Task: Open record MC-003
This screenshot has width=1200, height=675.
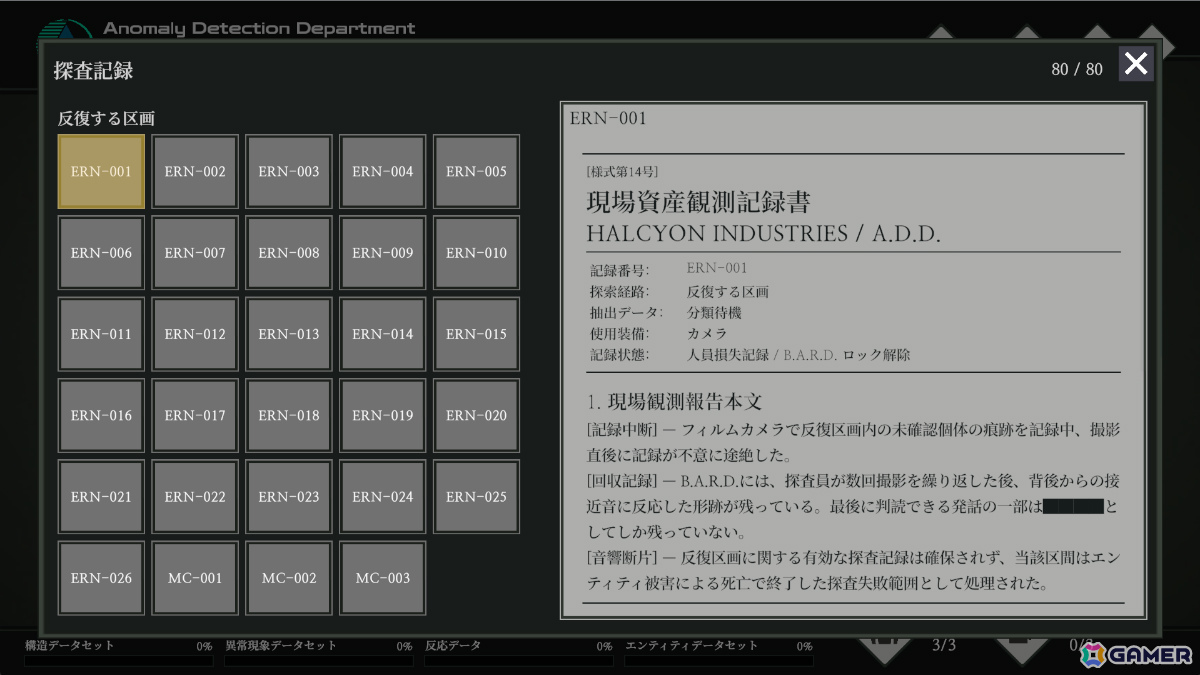Action: [383, 578]
